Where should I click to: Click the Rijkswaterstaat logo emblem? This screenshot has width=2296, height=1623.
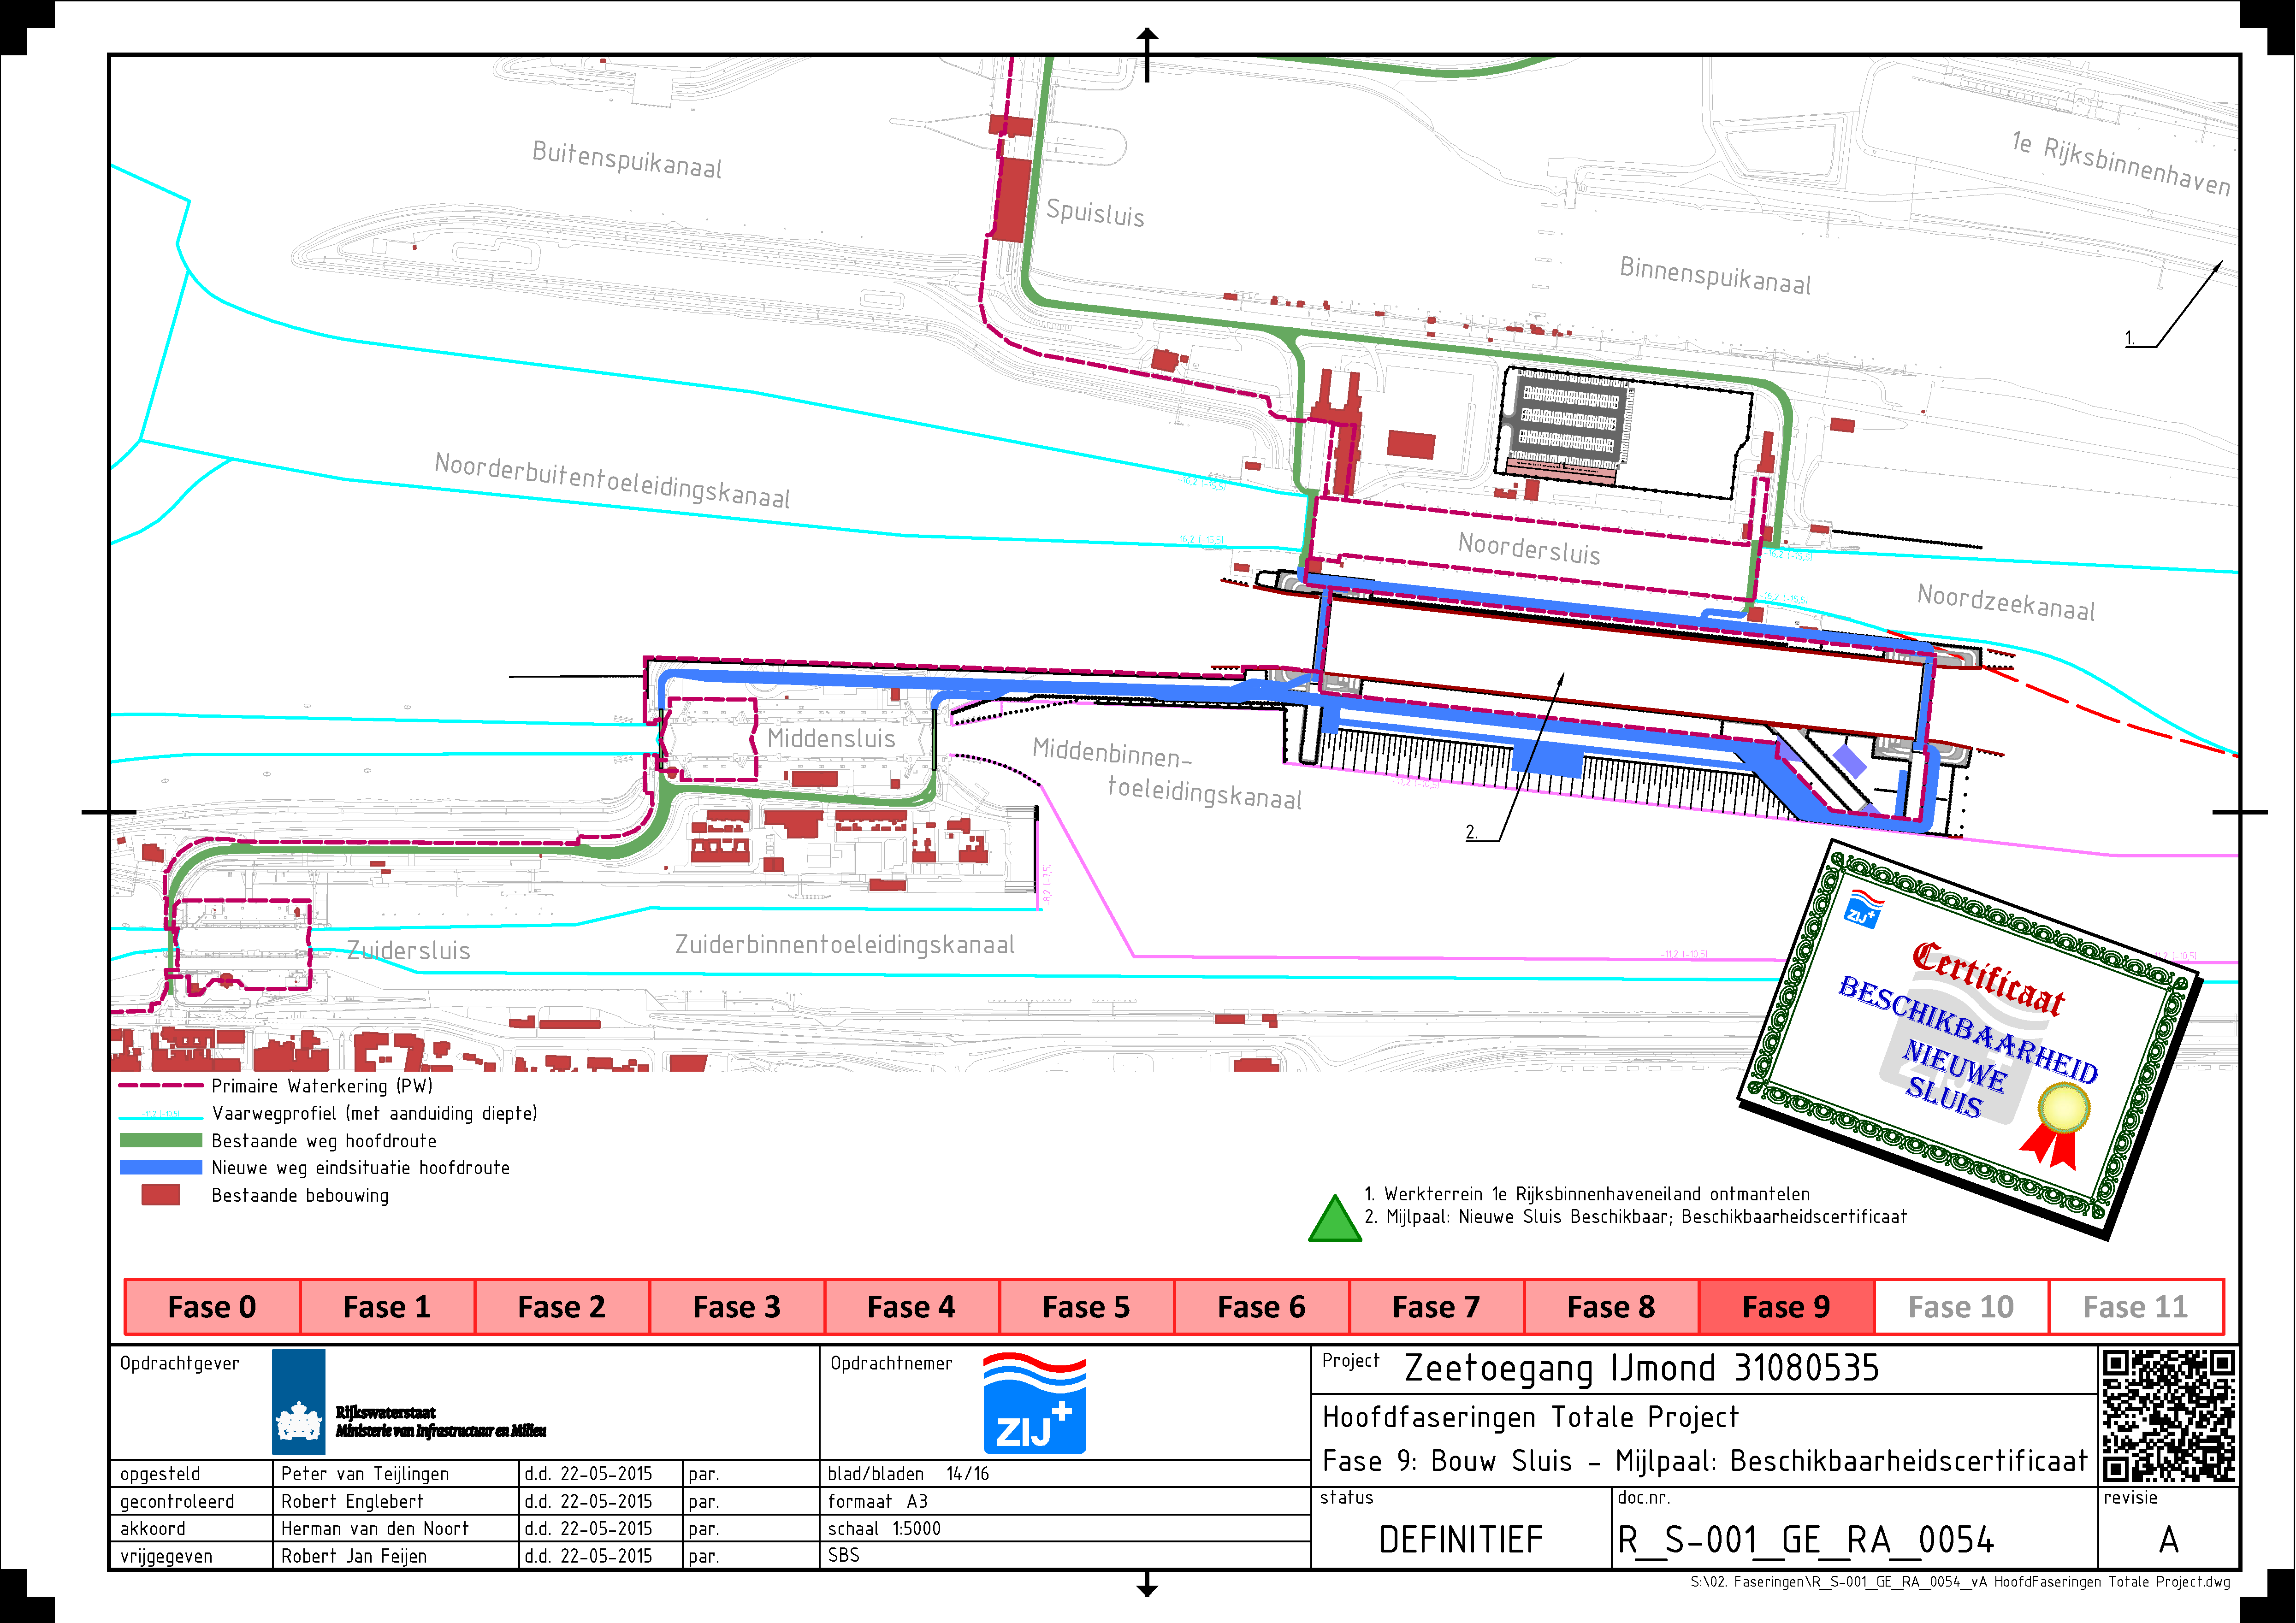[298, 1402]
